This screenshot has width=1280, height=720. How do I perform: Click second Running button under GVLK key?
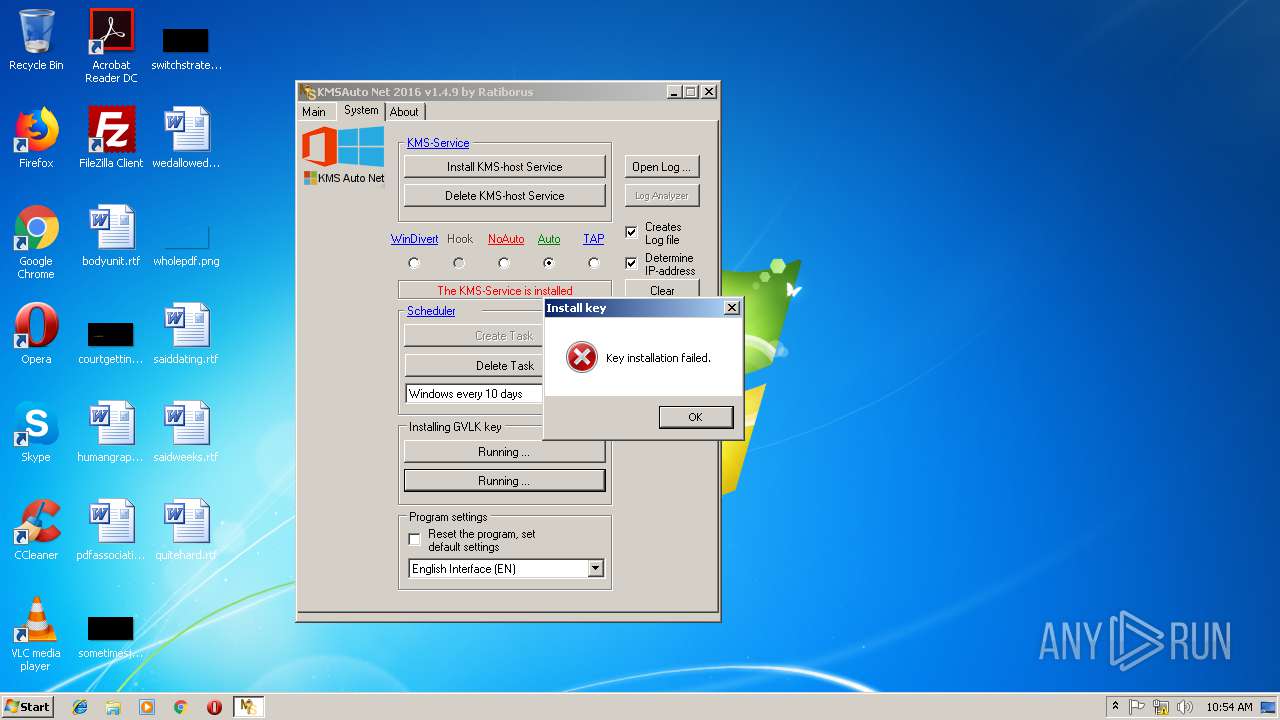click(505, 481)
